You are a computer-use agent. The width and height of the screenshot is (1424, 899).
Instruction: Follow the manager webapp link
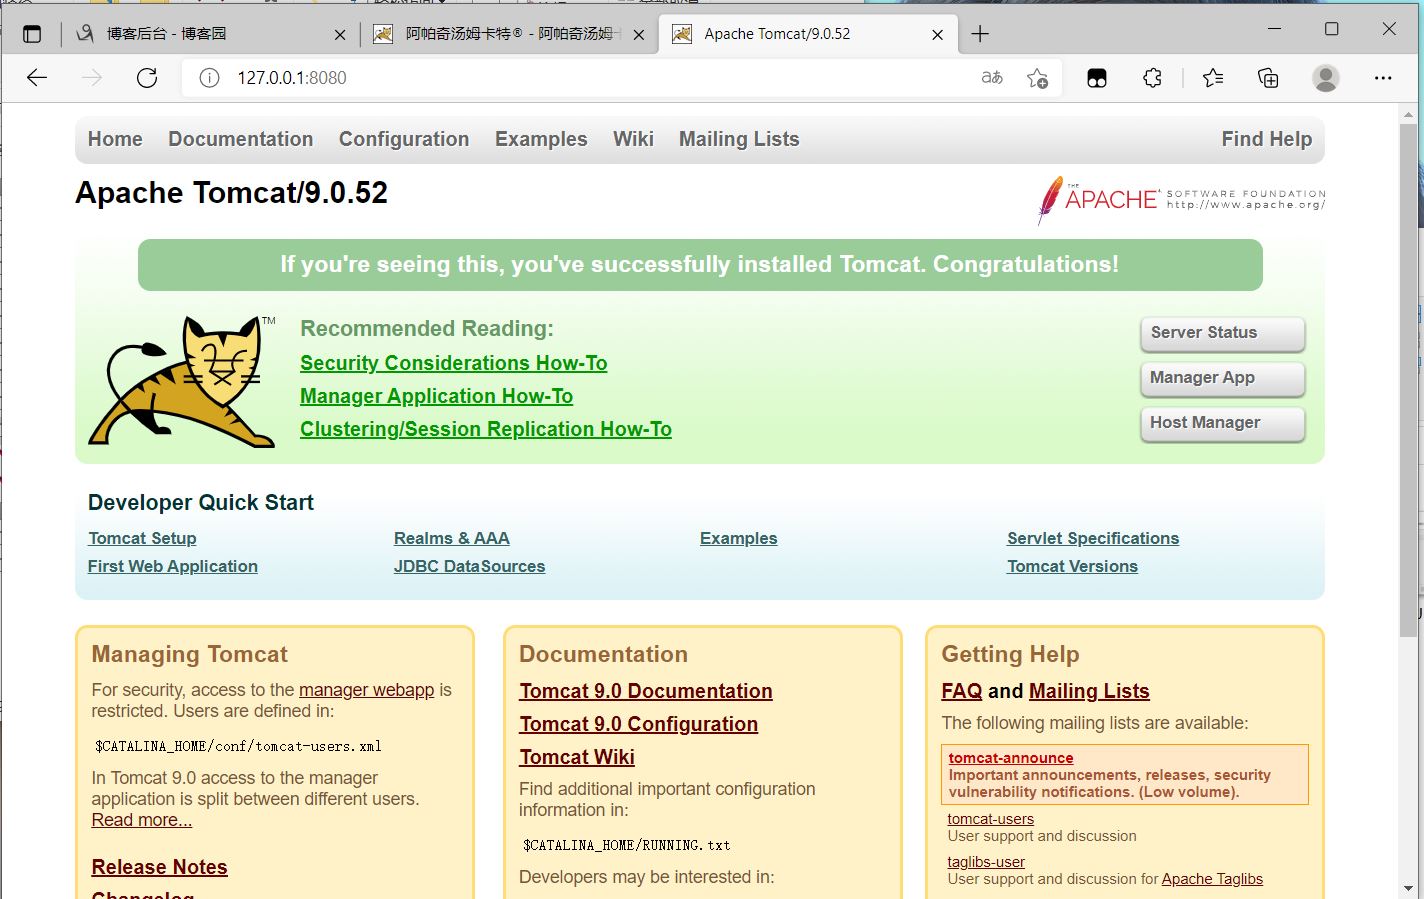pos(366,690)
